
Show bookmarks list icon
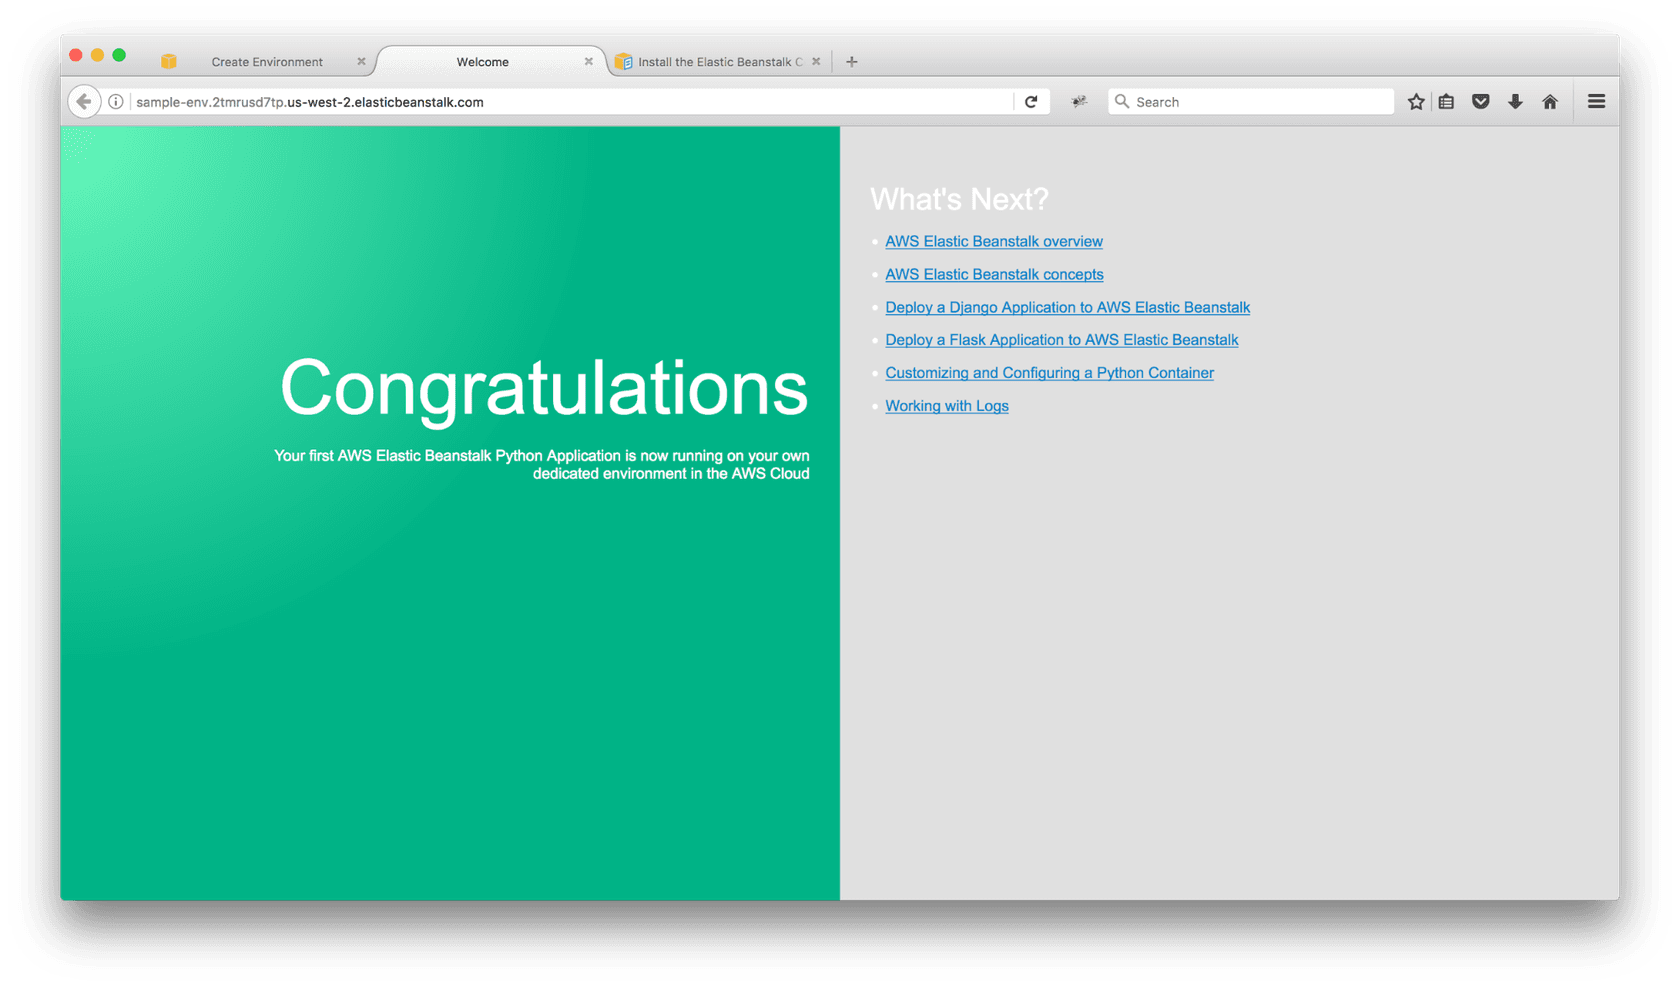tap(1447, 102)
